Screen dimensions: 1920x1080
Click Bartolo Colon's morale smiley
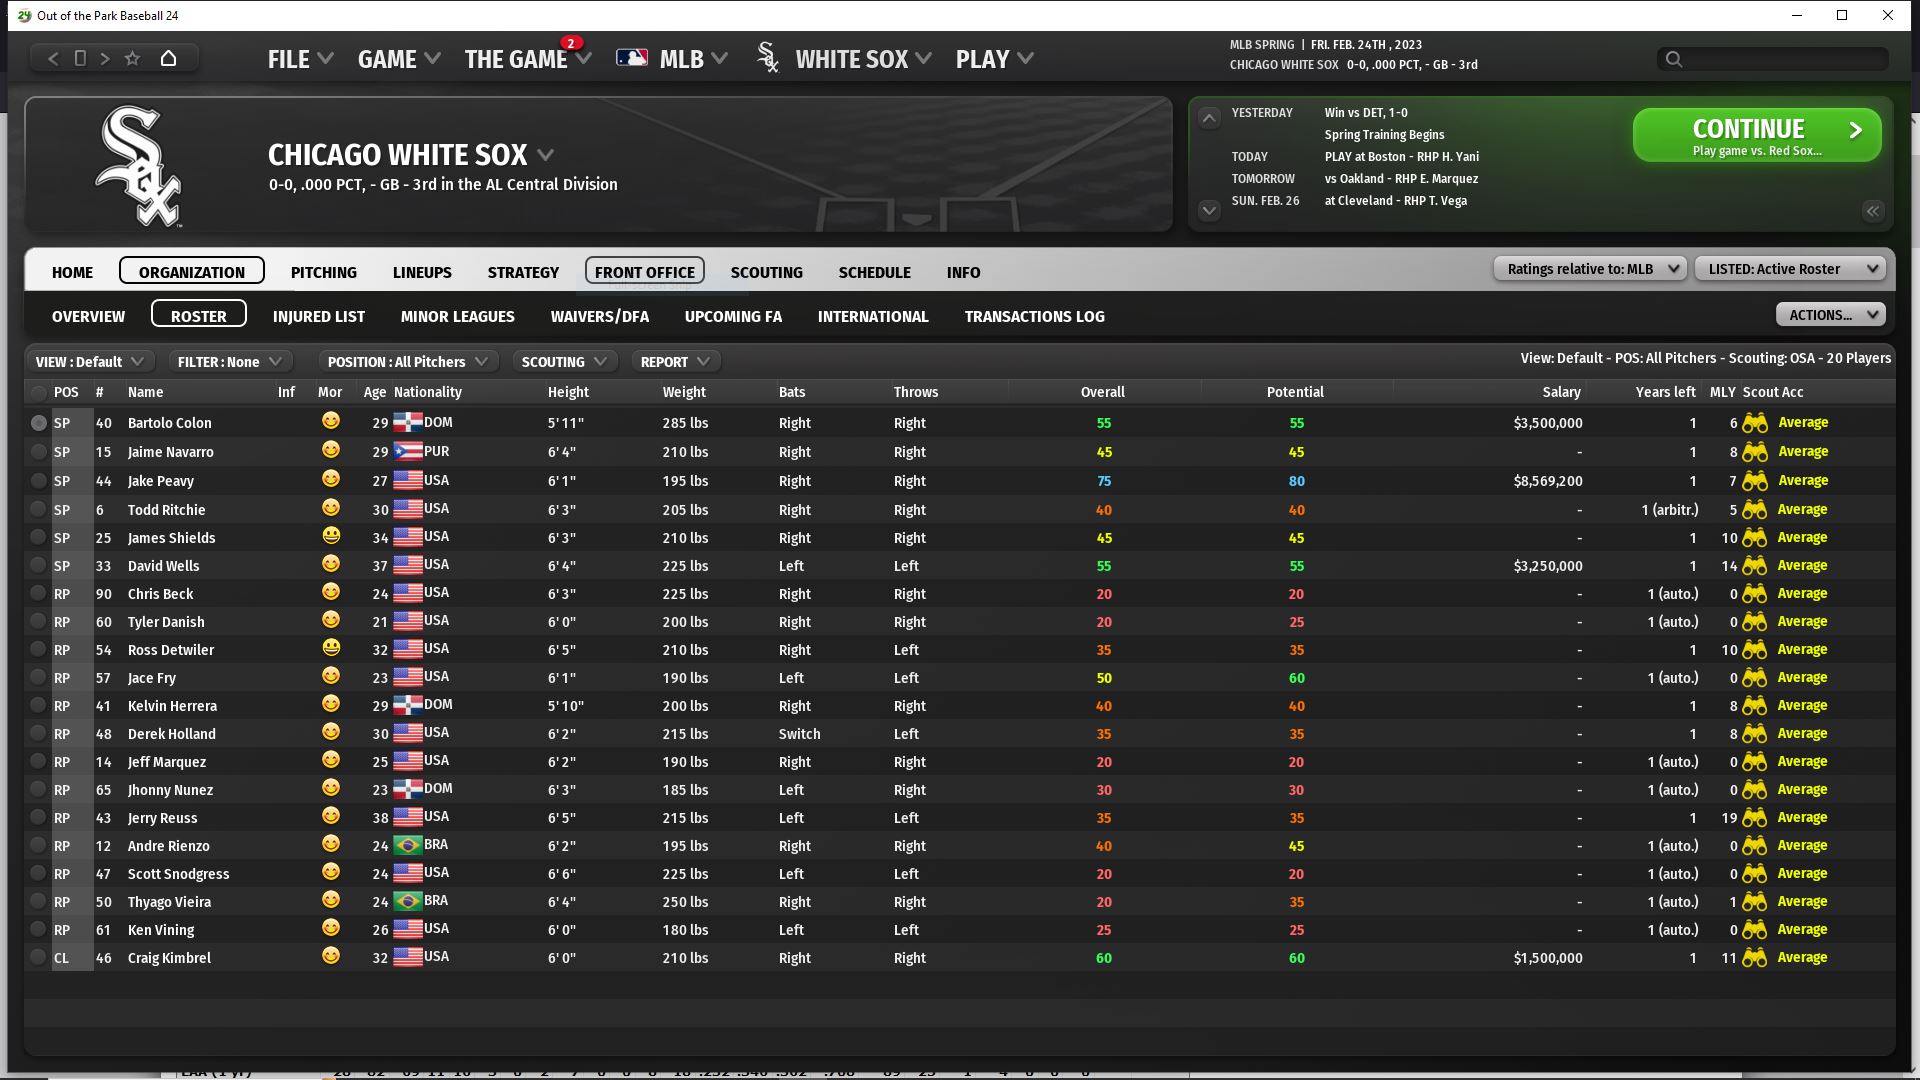coord(331,422)
